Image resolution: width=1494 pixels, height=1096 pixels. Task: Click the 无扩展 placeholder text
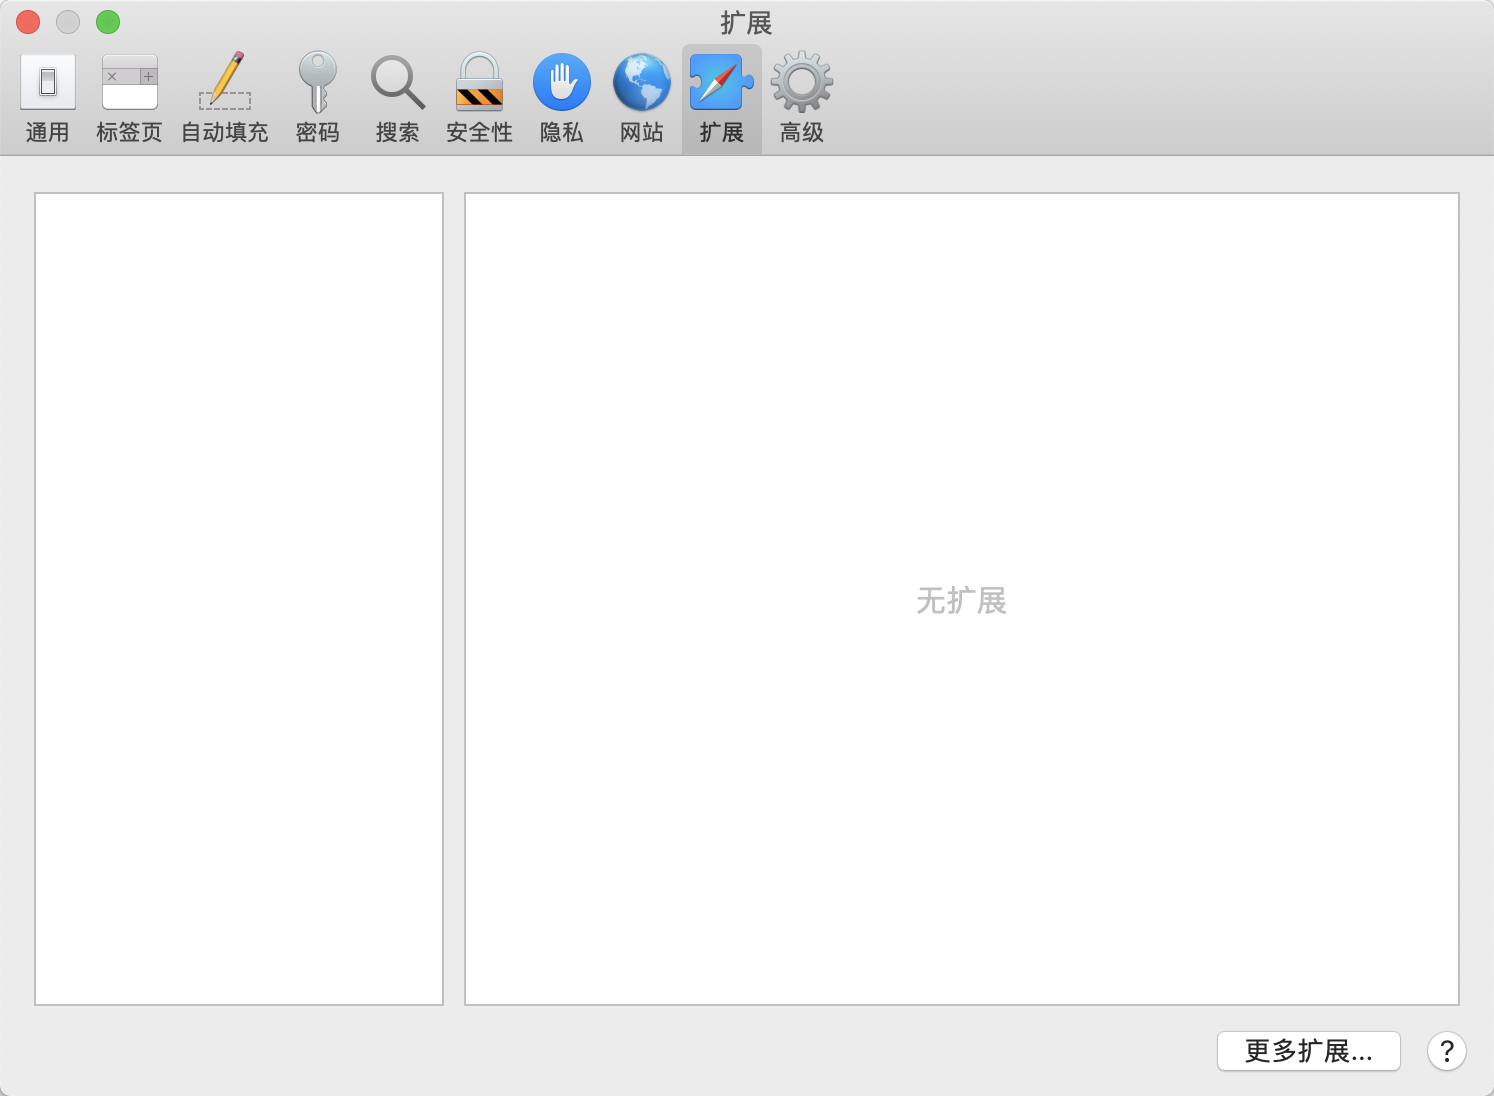tap(961, 601)
